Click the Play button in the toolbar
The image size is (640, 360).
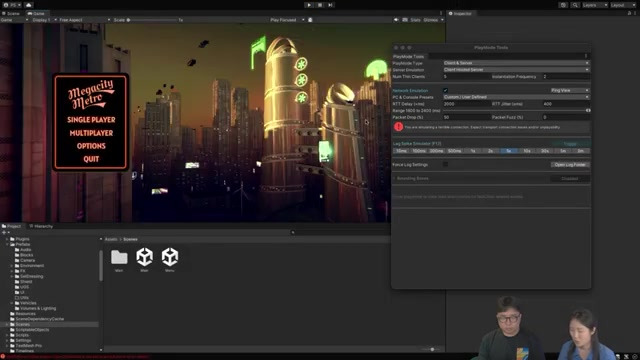click(309, 5)
